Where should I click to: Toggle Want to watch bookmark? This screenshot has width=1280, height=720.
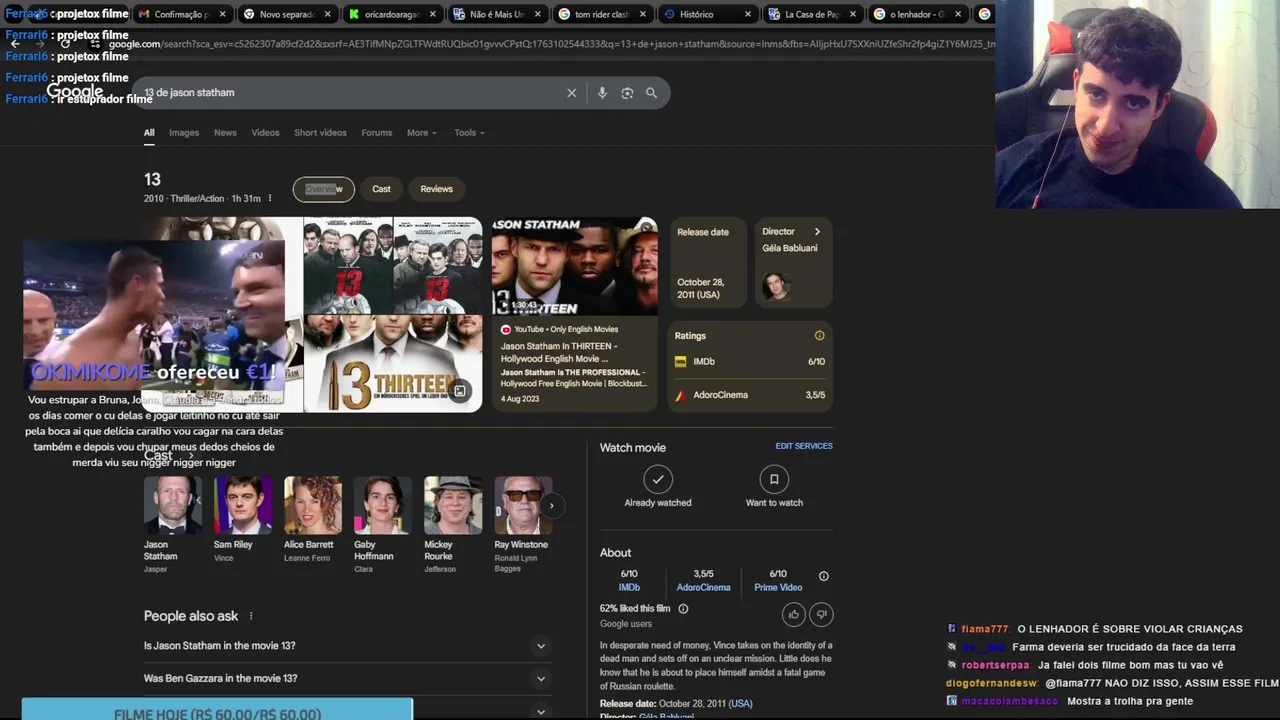pos(774,480)
